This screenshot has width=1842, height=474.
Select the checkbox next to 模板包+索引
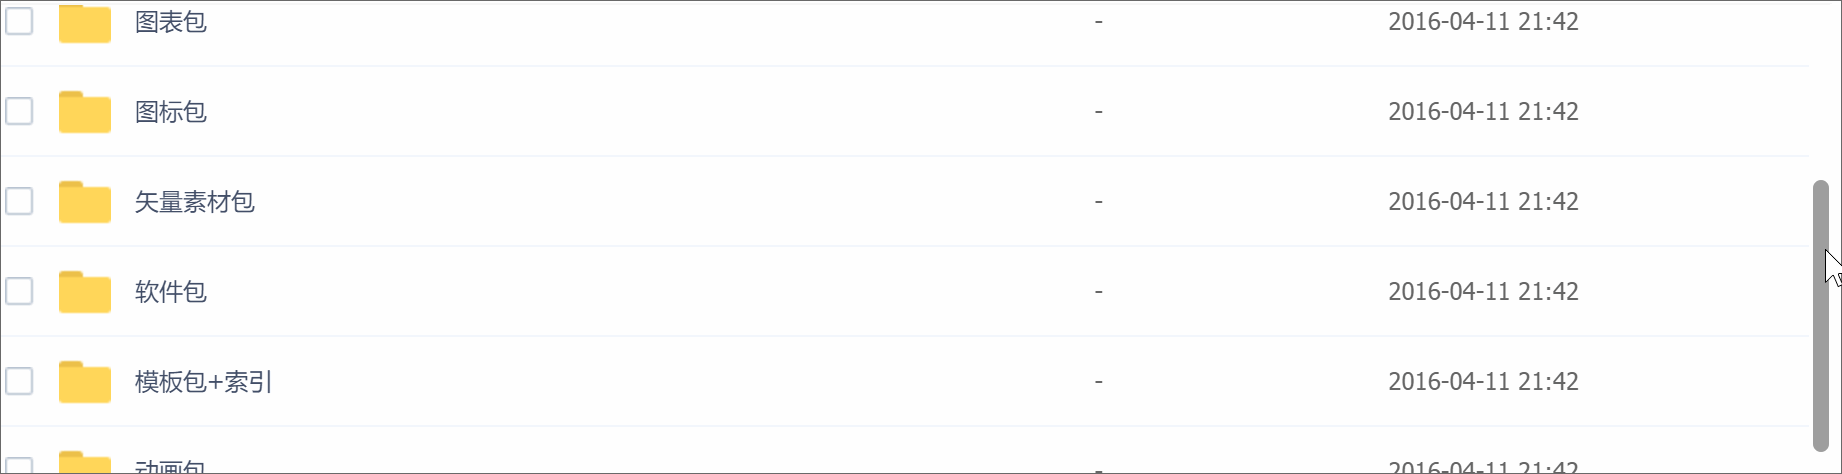click(x=19, y=381)
